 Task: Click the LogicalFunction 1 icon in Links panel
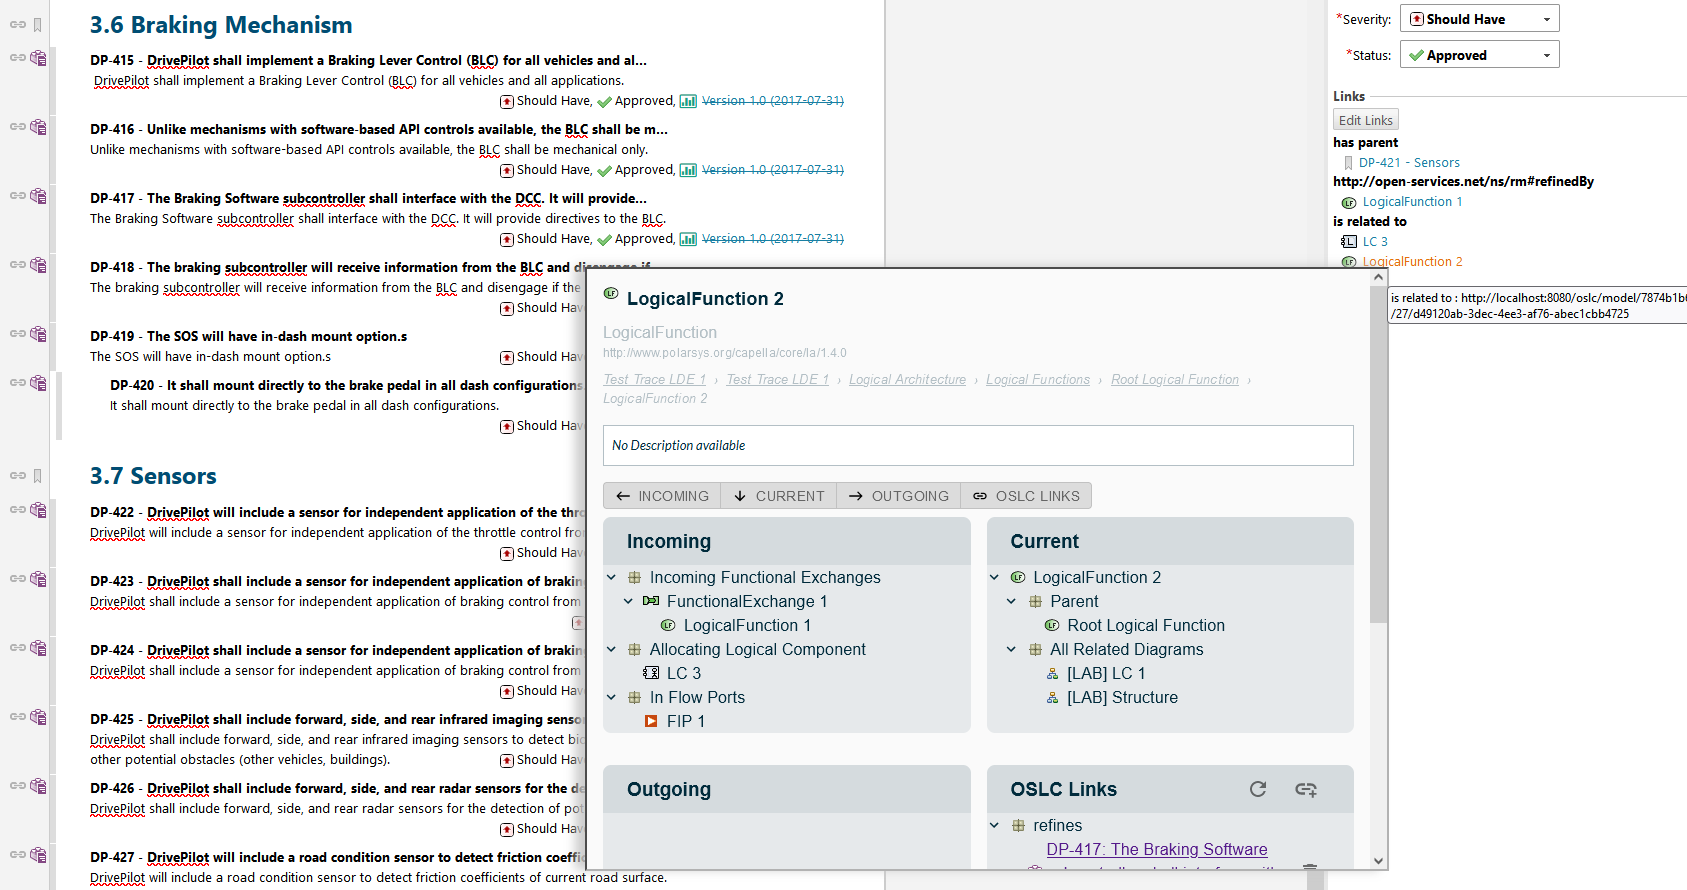pyautogui.click(x=1349, y=202)
